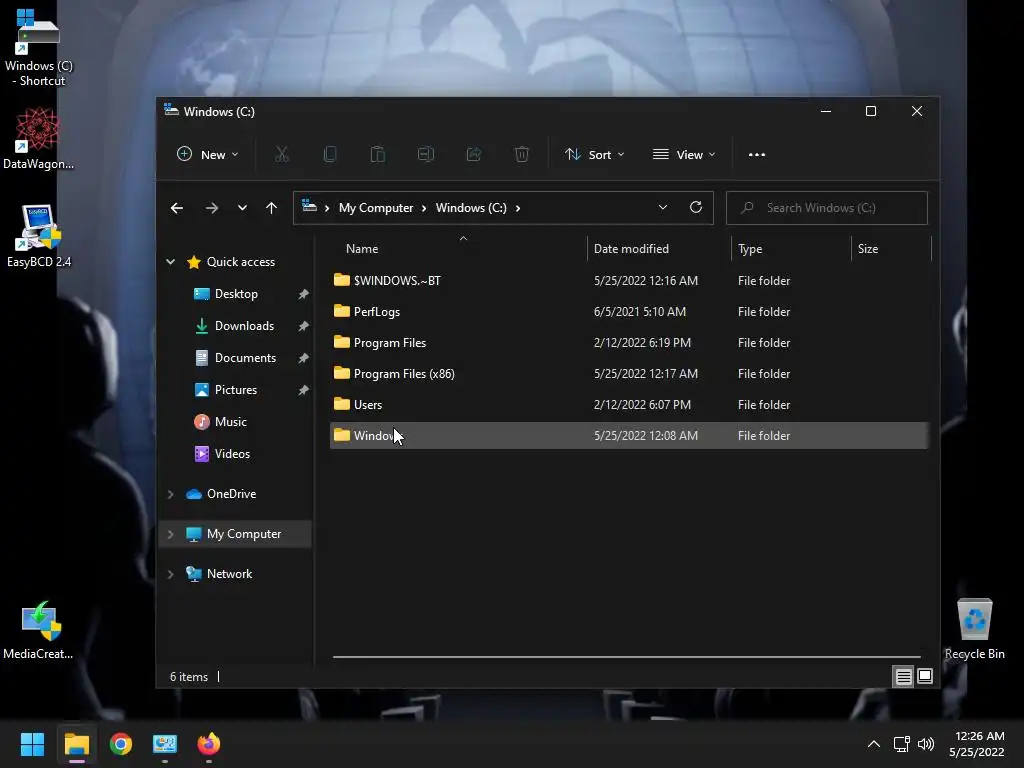Click the Rename icon in toolbar
The image size is (1024, 768).
pyautogui.click(x=426, y=155)
